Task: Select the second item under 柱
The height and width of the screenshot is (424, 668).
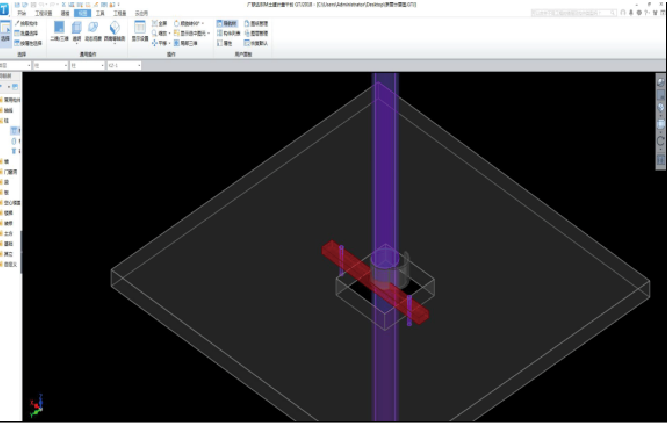Action: pyautogui.click(x=15, y=141)
